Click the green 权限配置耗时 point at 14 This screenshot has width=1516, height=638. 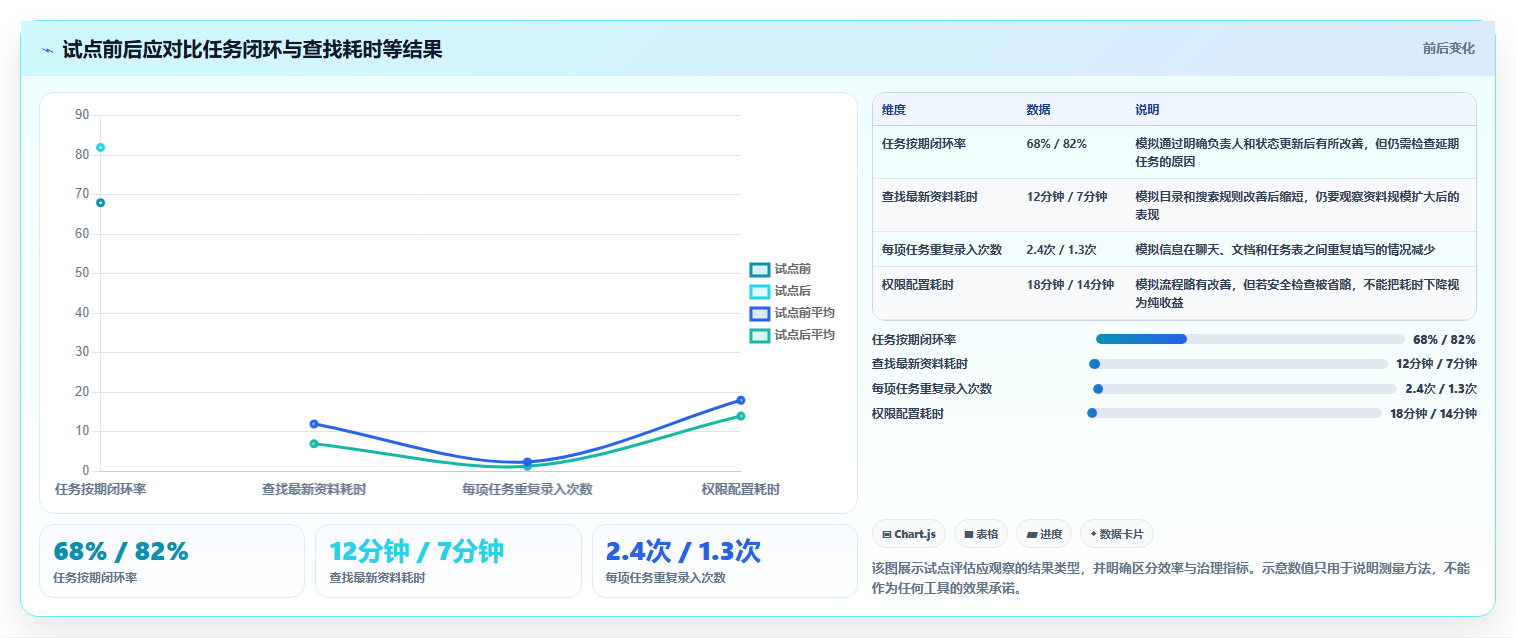tap(741, 416)
